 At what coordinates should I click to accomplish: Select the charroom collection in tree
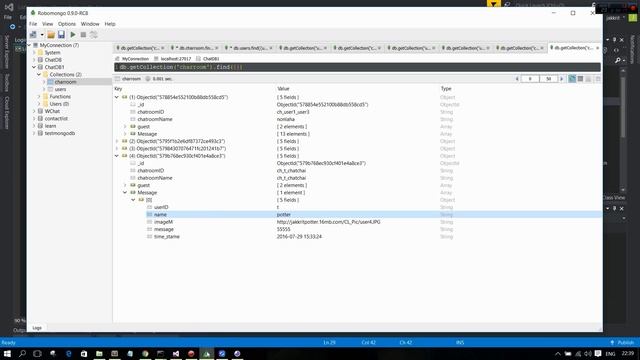[65, 82]
